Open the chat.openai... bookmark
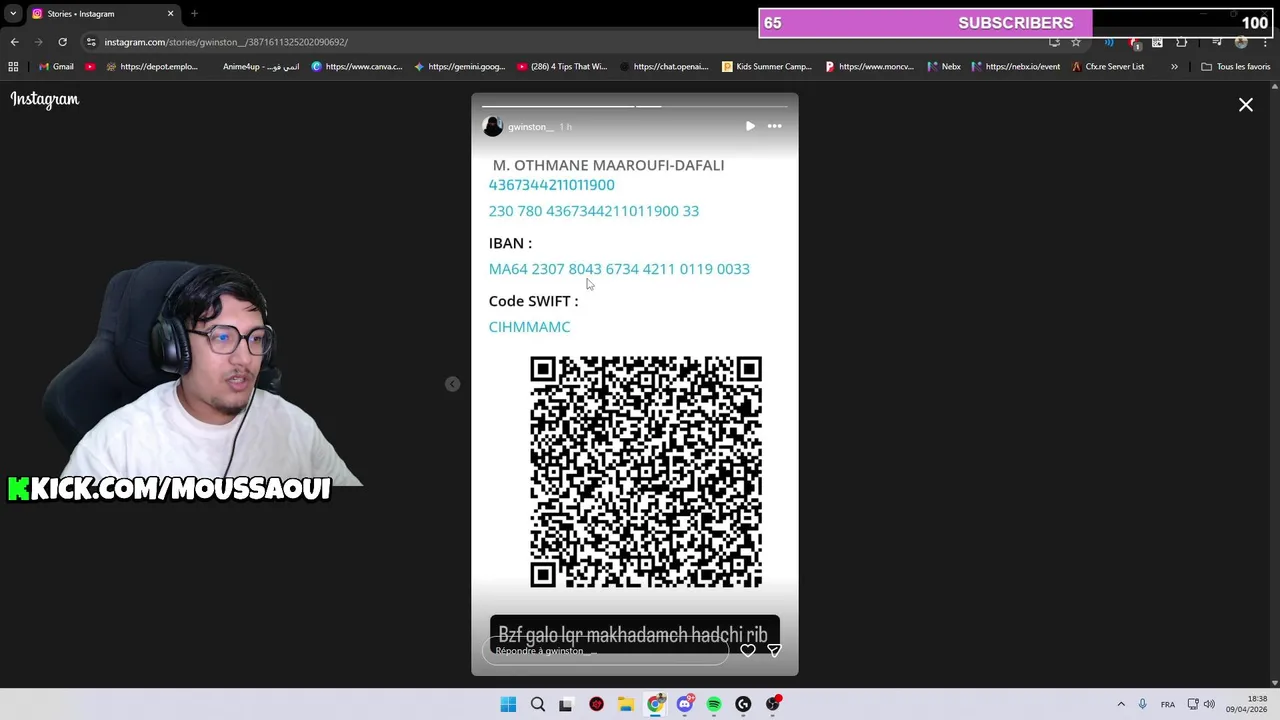The height and width of the screenshot is (720, 1280). pyautogui.click(x=664, y=67)
